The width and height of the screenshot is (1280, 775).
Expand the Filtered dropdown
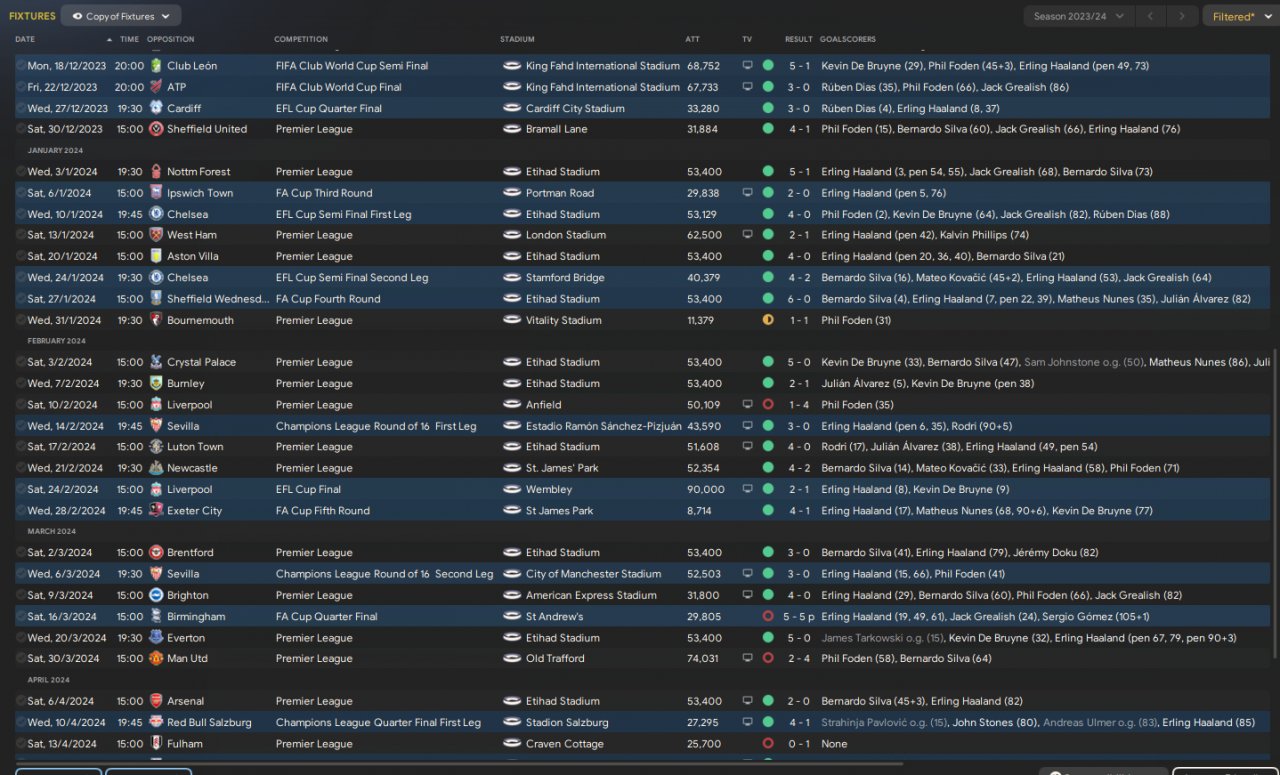(x=1239, y=16)
